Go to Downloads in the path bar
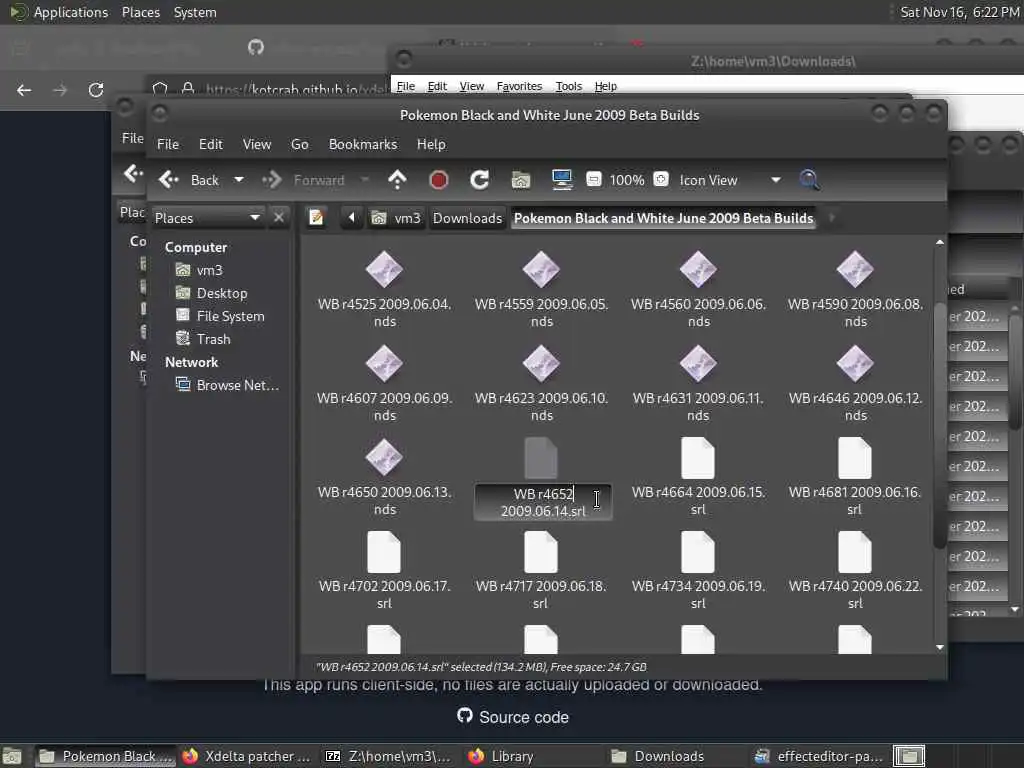 (x=467, y=217)
